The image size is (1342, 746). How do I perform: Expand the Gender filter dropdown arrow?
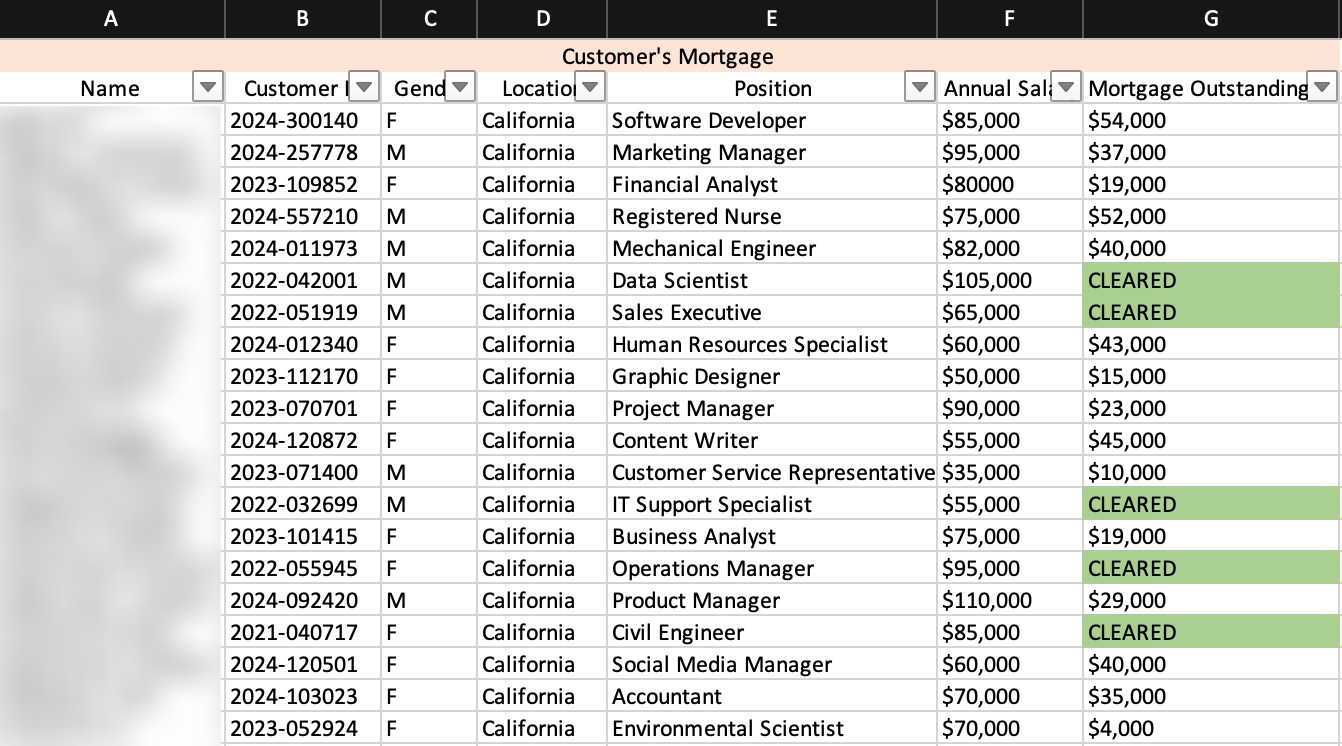459,88
